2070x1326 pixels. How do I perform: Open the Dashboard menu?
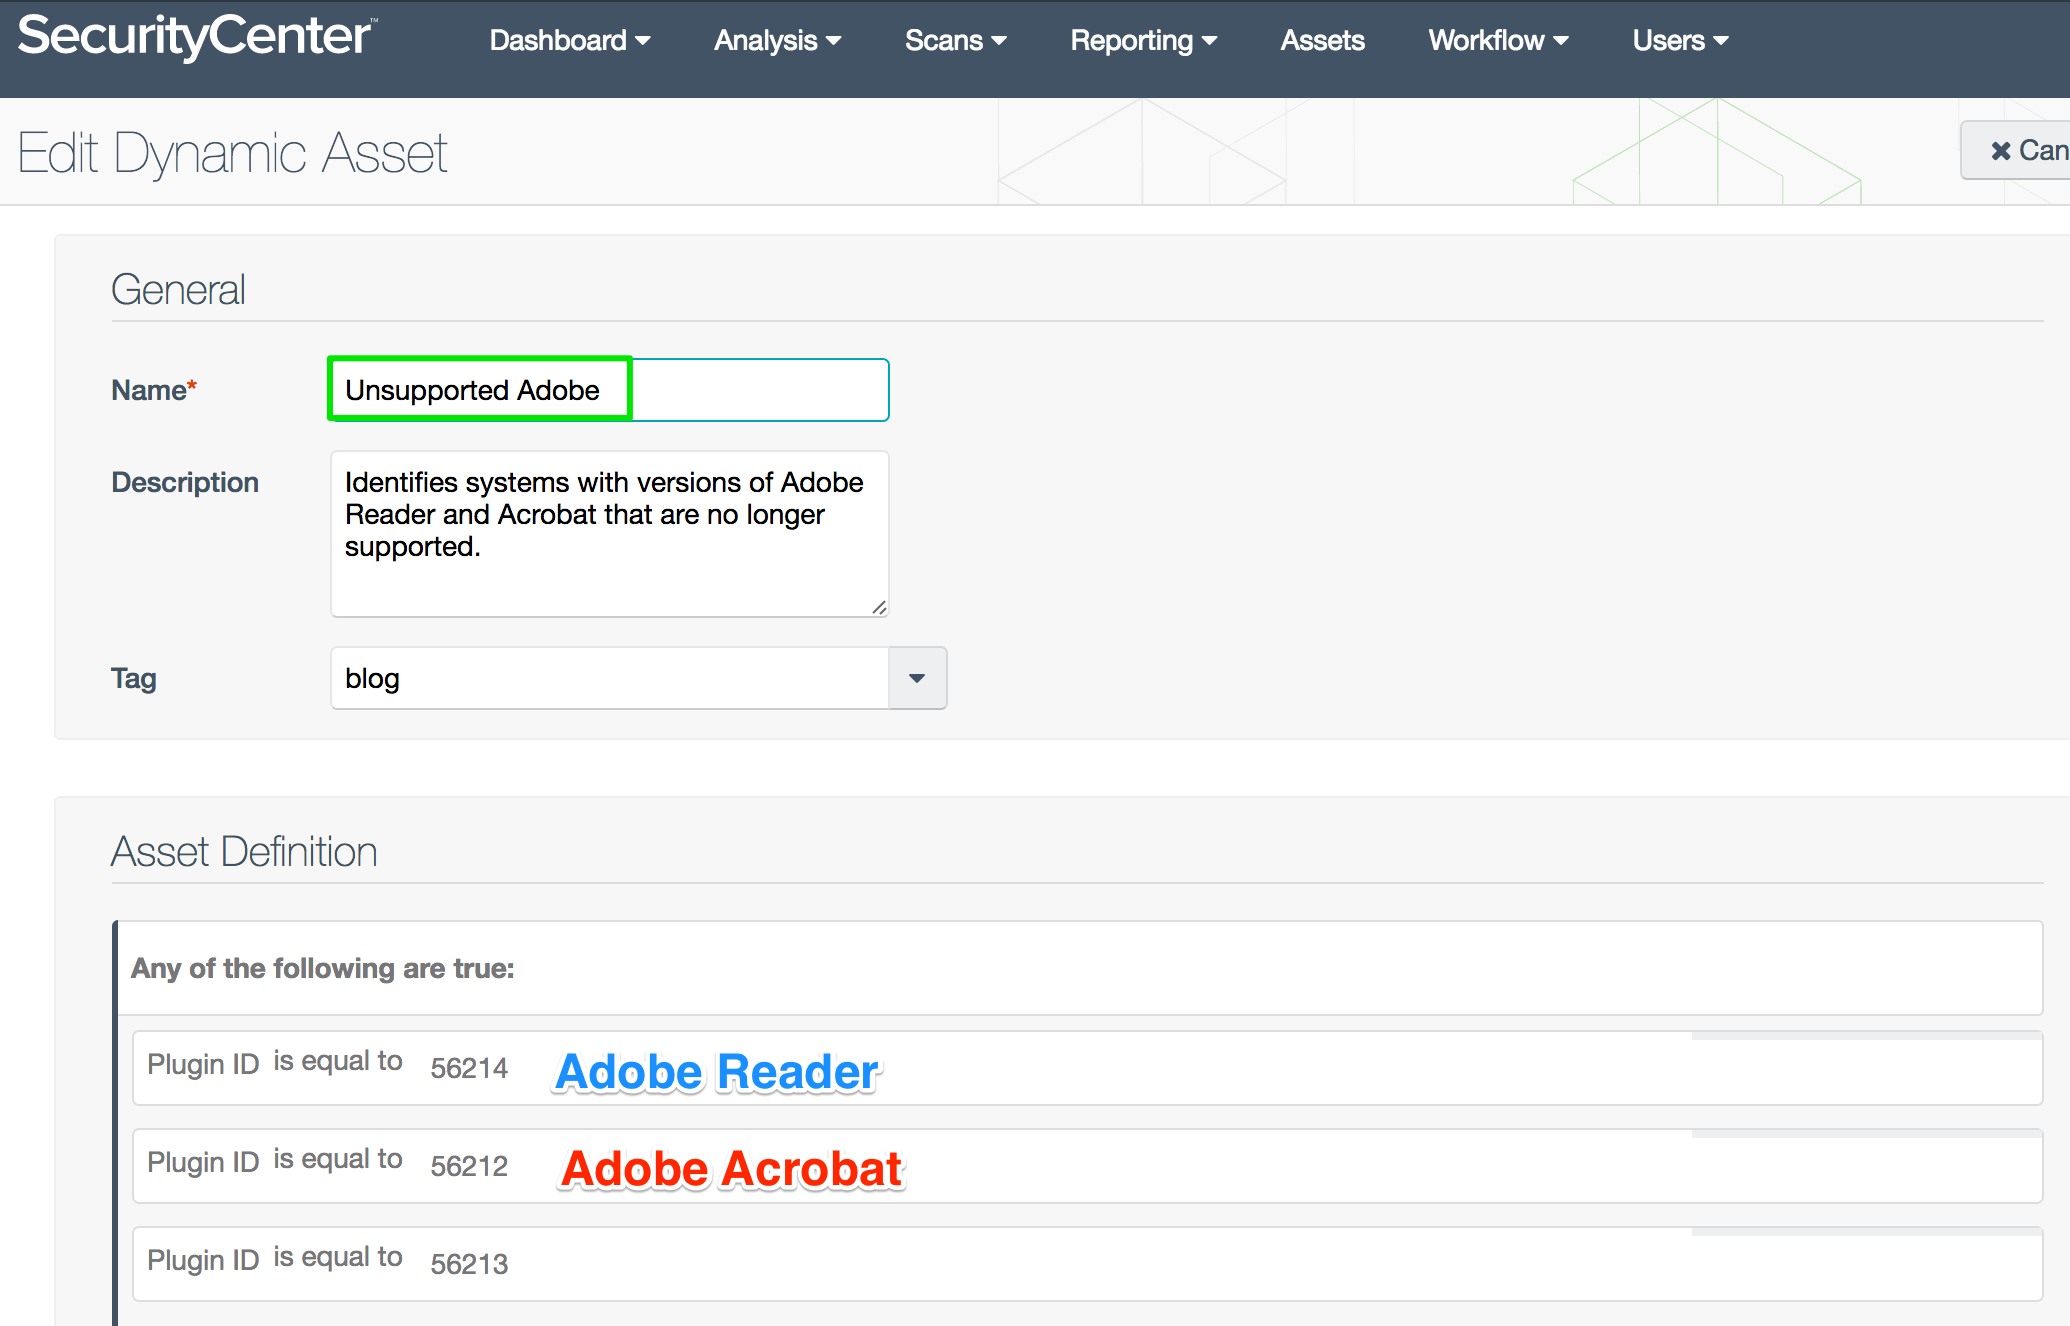point(570,40)
